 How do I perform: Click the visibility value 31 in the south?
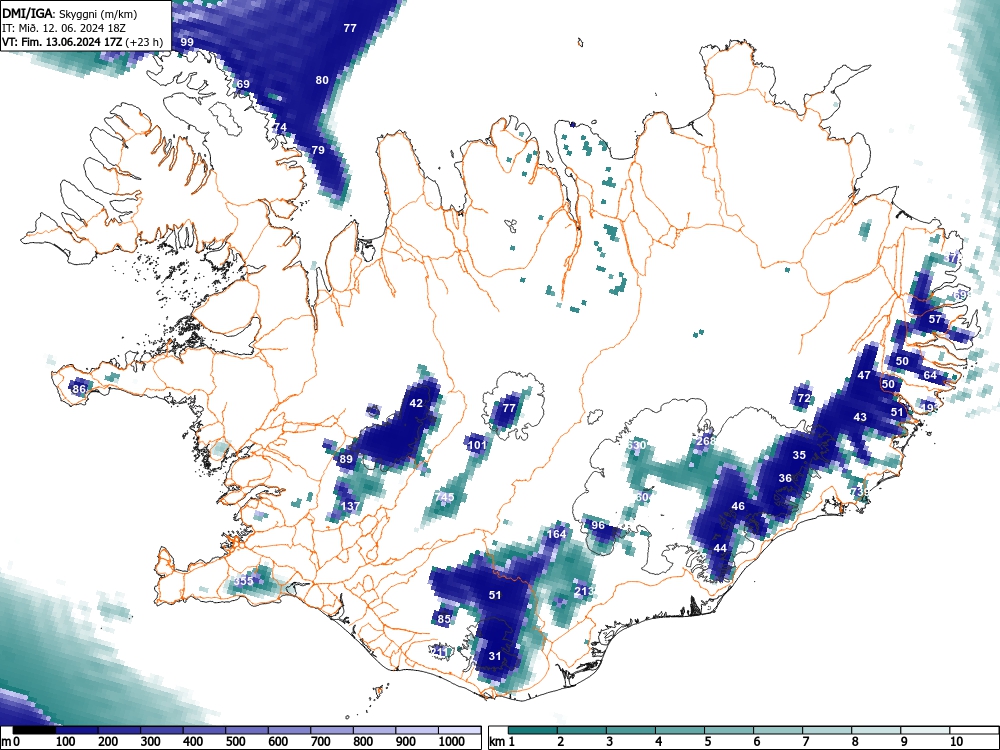(x=495, y=656)
